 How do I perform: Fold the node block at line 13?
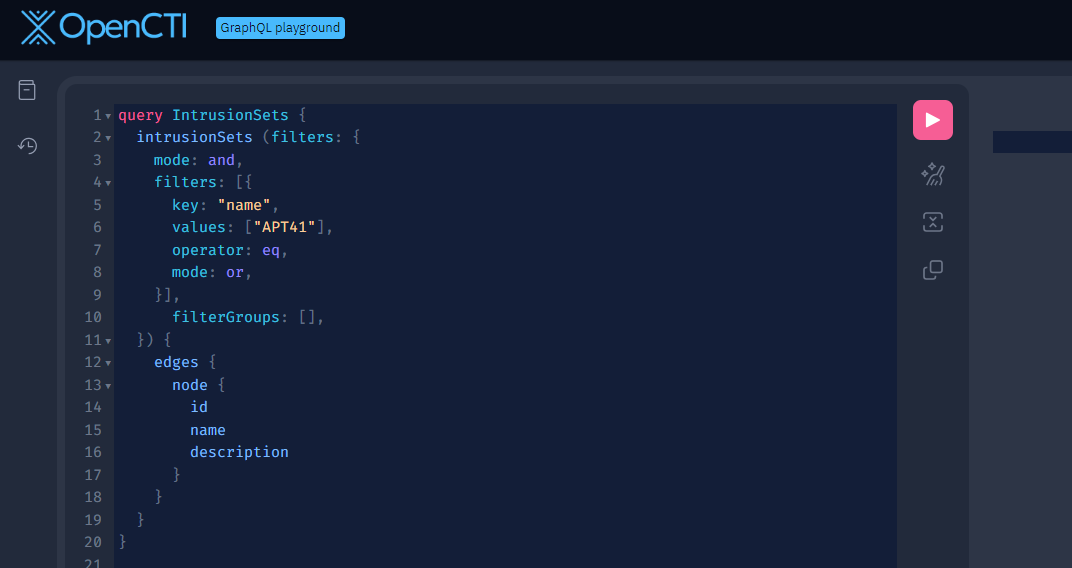pyautogui.click(x=108, y=386)
